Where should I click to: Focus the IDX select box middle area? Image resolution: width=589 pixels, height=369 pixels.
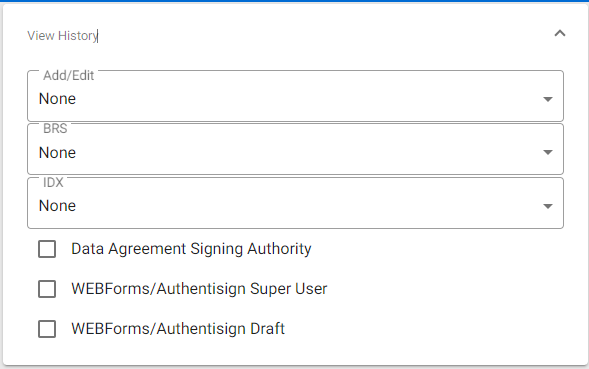295,203
